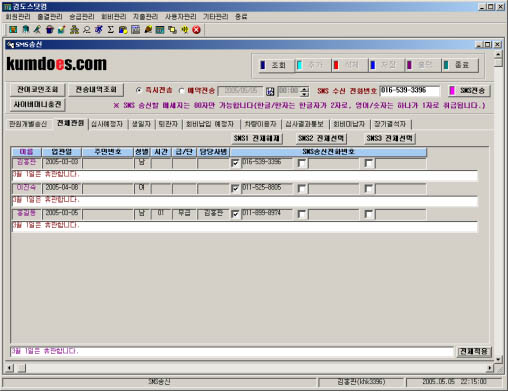Click the checkmark pencil toolbar icon
Image resolution: width=508 pixels, height=392 pixels.
point(62,30)
